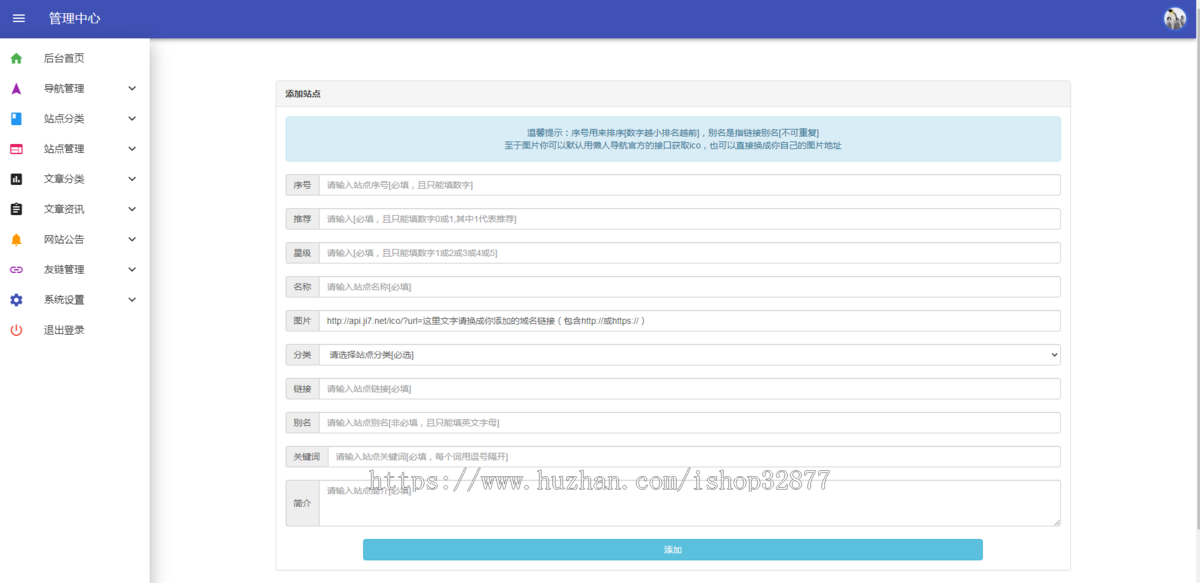
Task: Click the 温馨提示 notice text
Action: (x=673, y=139)
